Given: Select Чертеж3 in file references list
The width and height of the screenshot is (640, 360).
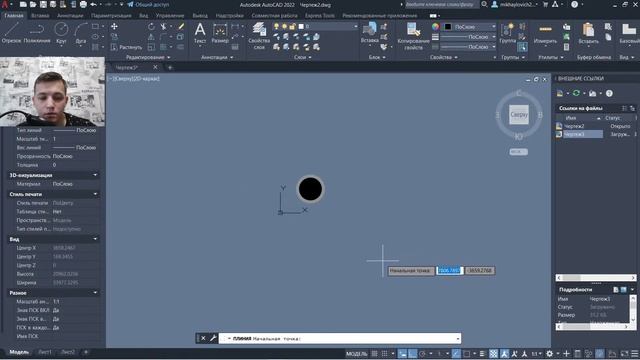Looking at the screenshot, I should tap(582, 134).
